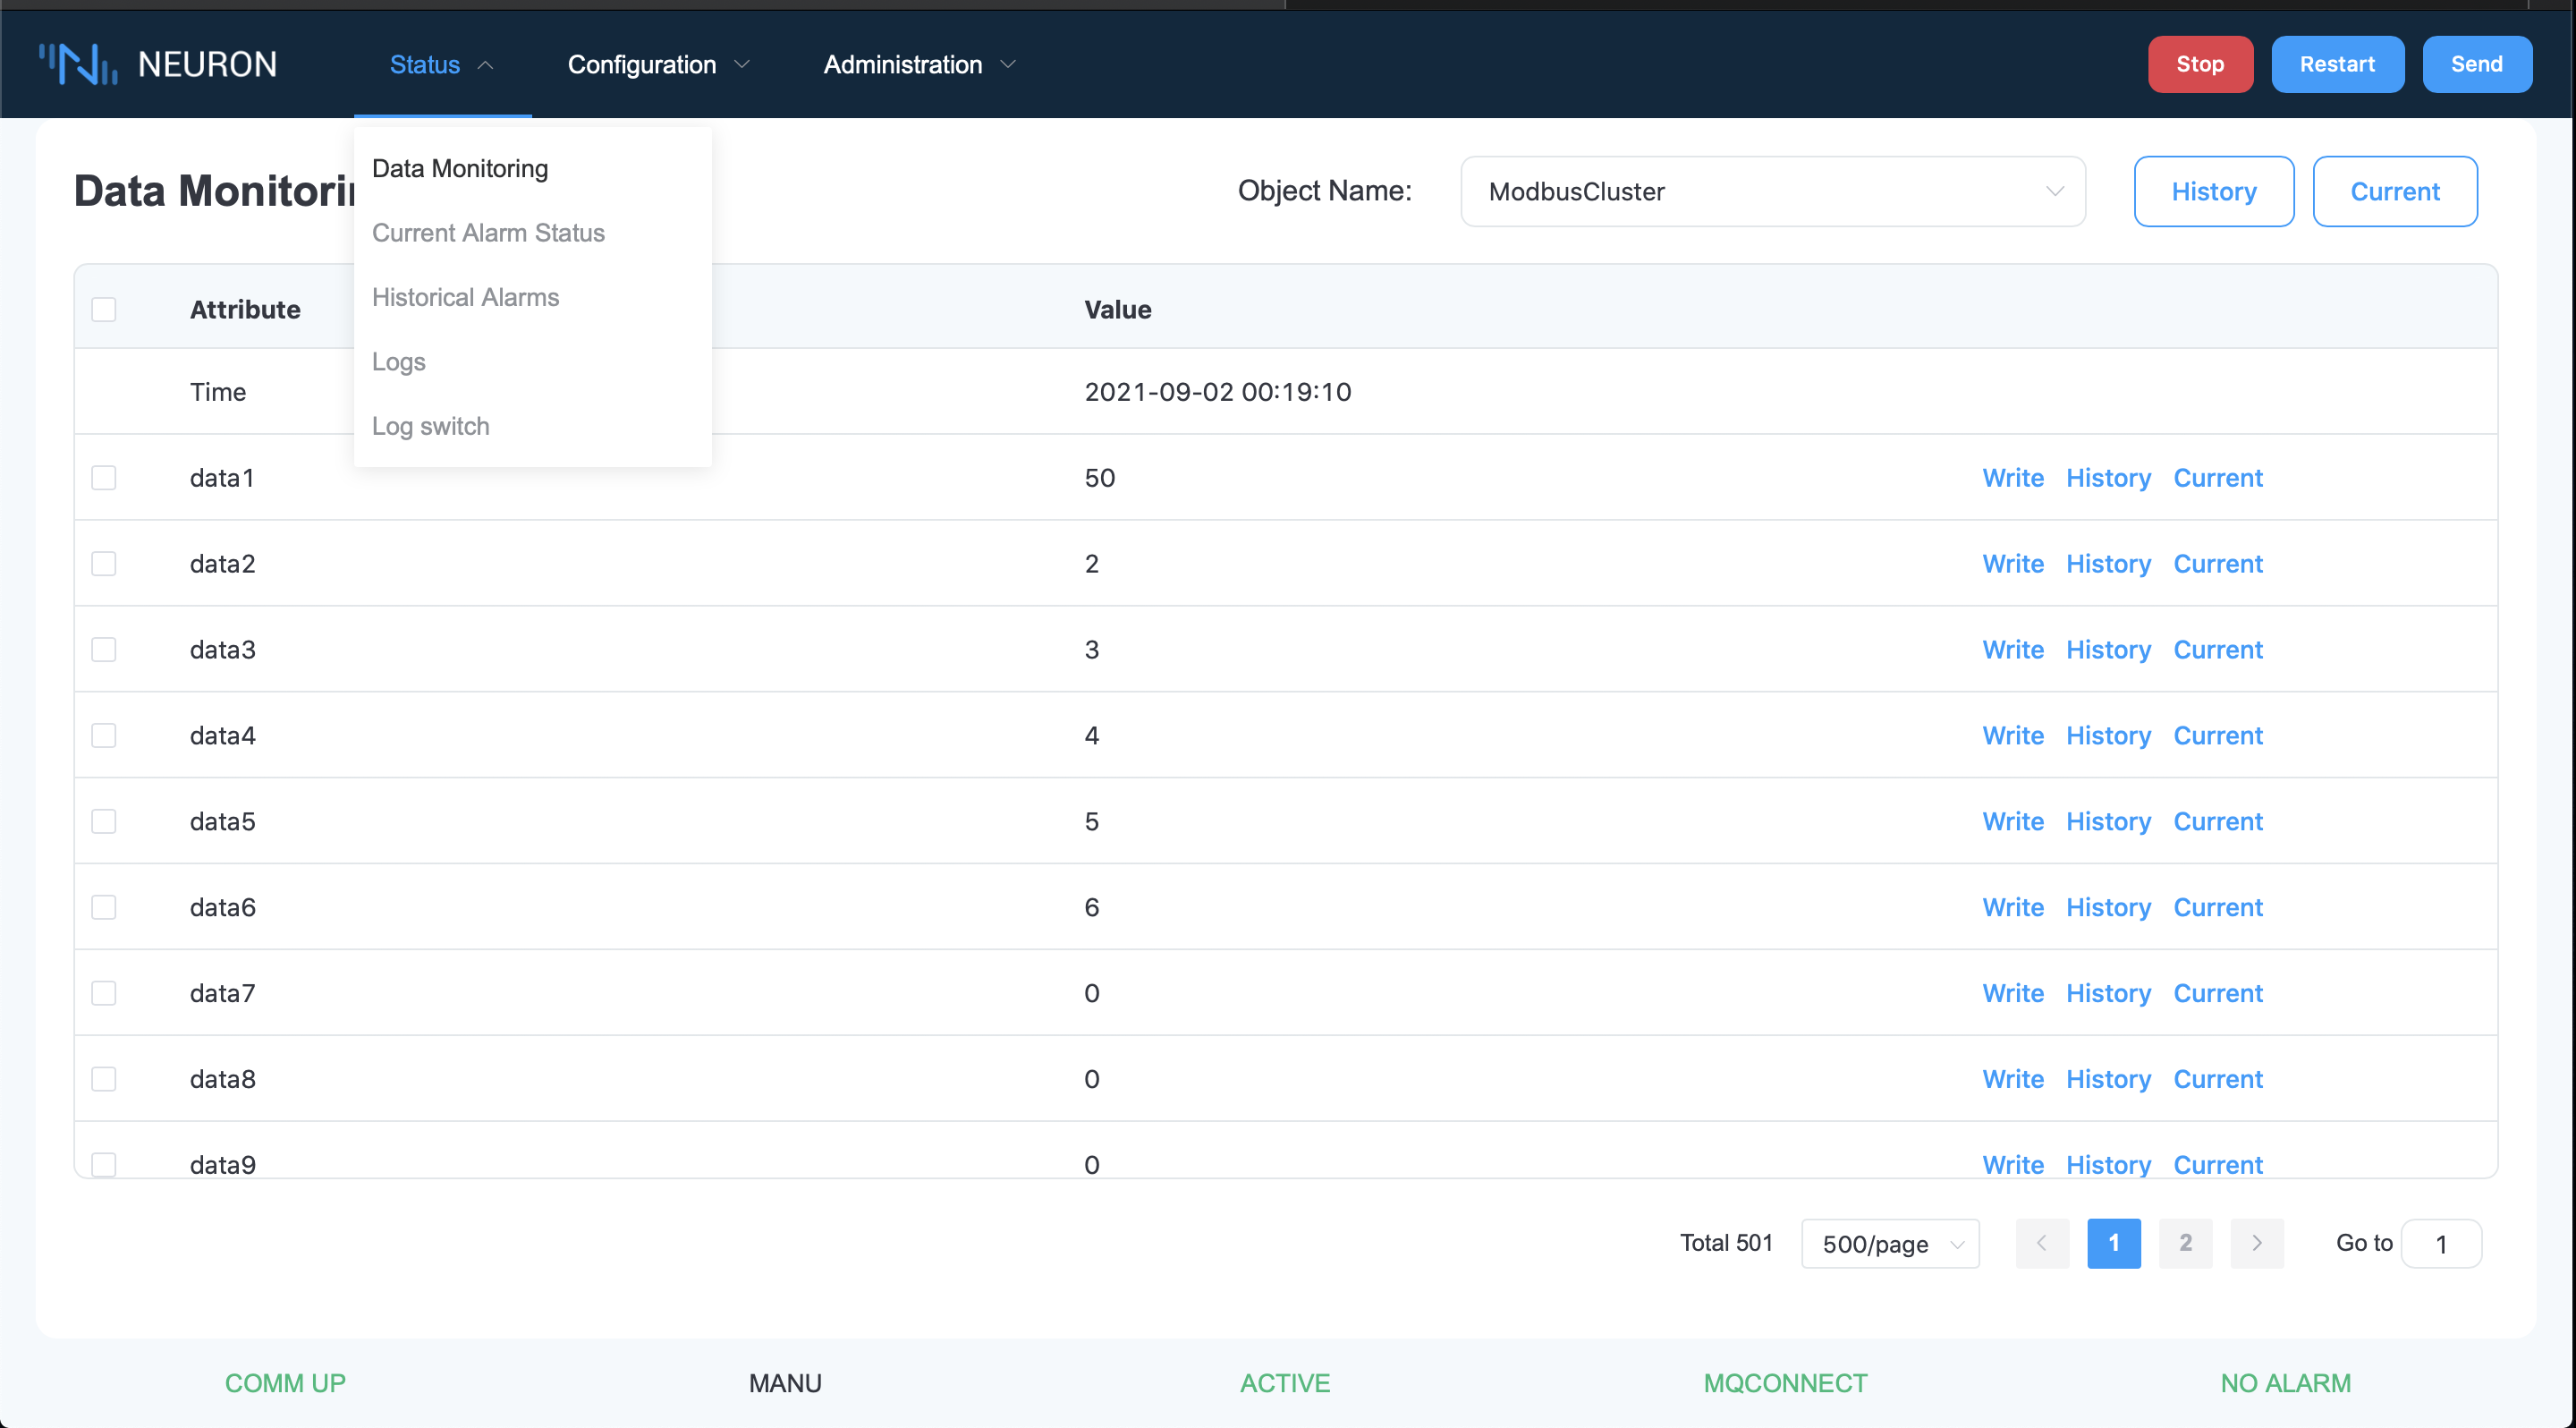Click the red Stop button
The image size is (2576, 1428).
(x=2199, y=65)
